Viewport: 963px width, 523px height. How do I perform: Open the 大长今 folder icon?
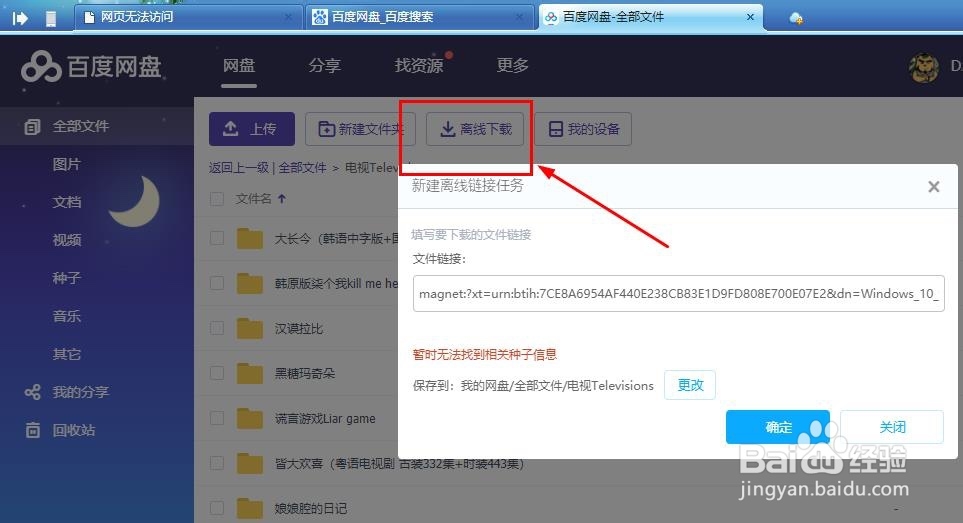click(250, 238)
